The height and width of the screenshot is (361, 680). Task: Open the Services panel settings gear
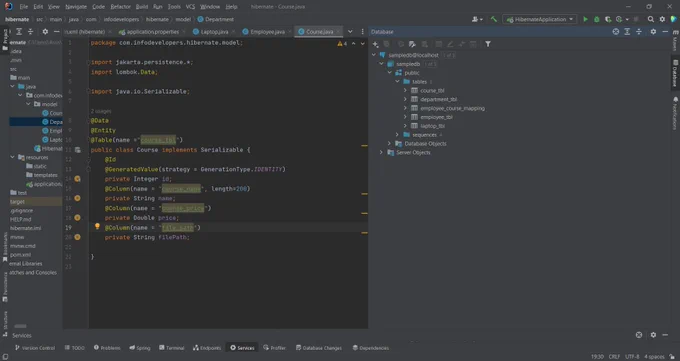point(653,335)
